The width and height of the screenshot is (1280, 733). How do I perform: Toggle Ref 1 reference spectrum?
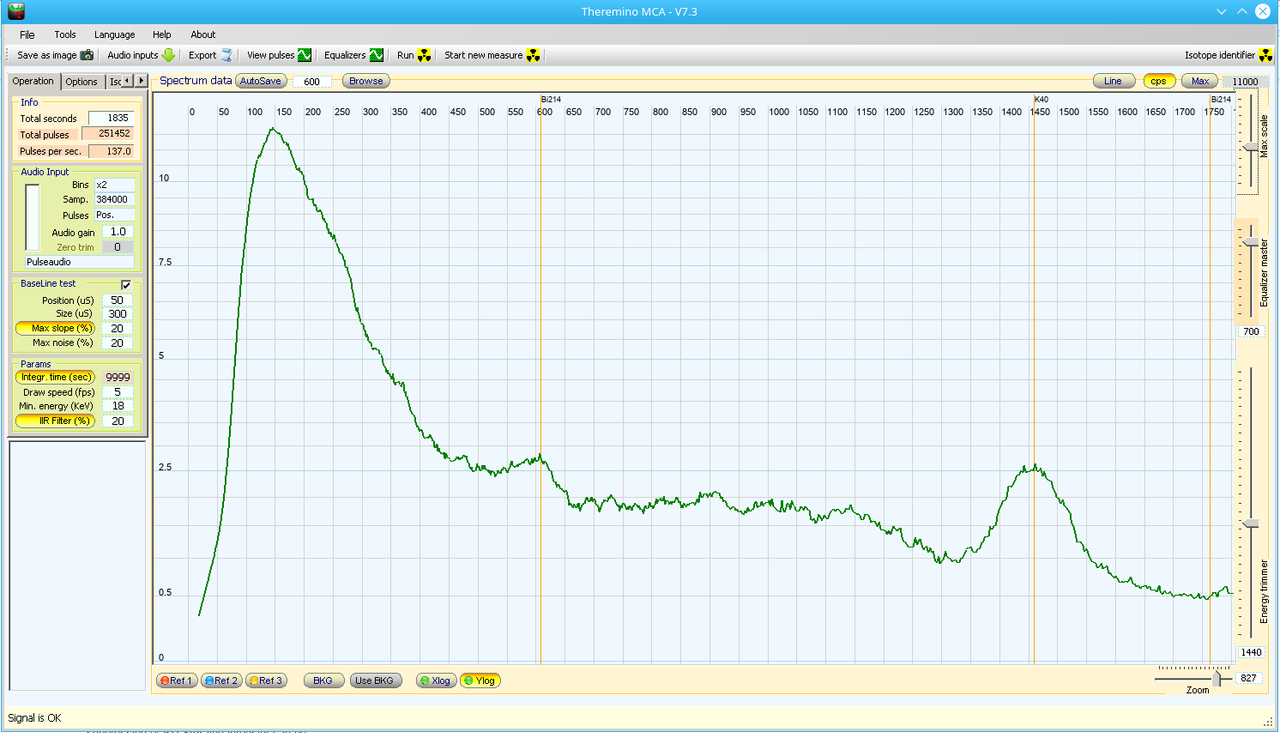(177, 680)
